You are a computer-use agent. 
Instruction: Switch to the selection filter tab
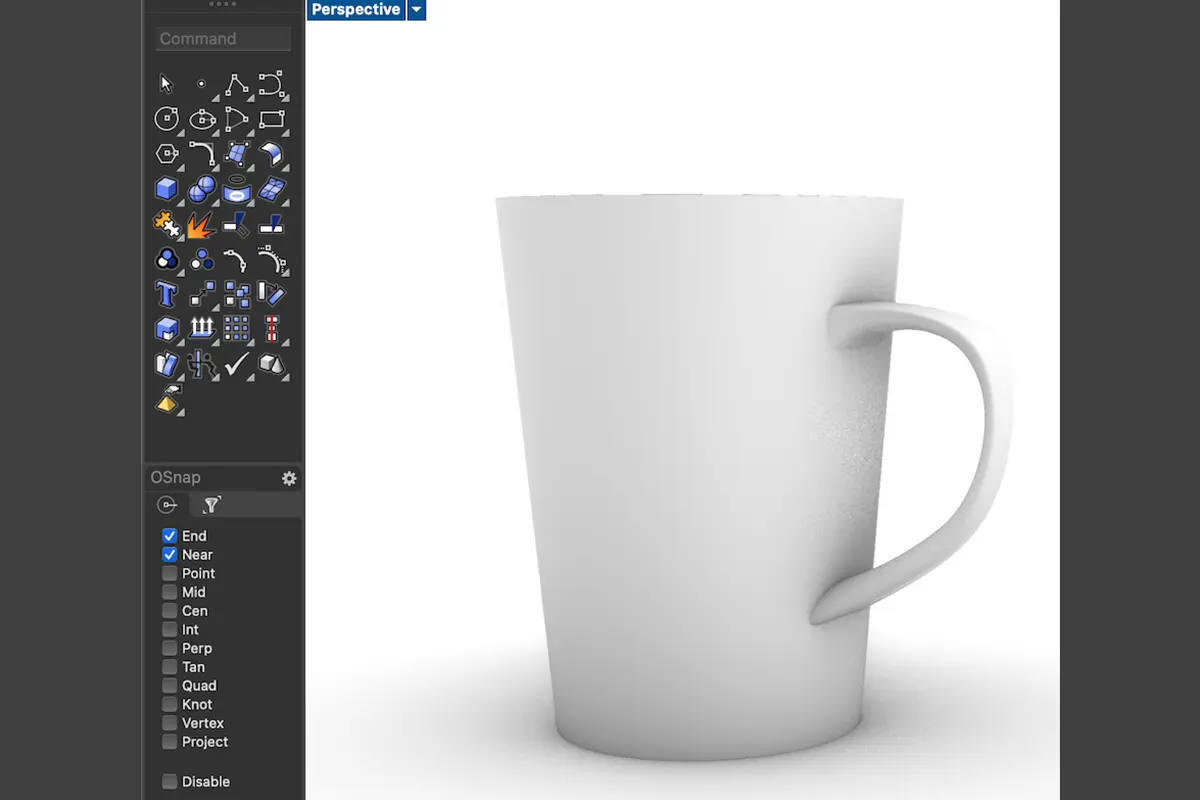(211, 505)
